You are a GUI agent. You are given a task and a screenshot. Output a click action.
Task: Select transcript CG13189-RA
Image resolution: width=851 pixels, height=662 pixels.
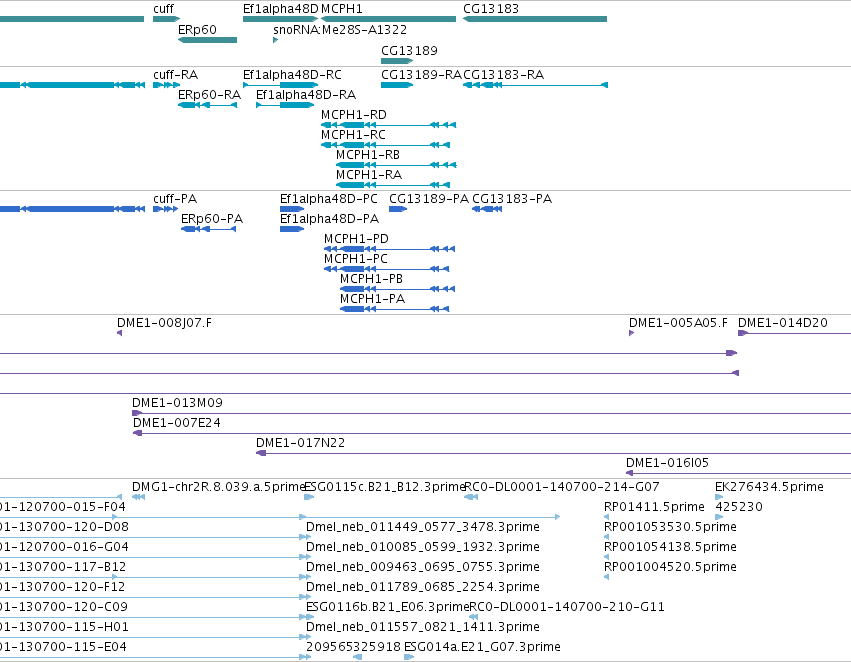tap(397, 85)
